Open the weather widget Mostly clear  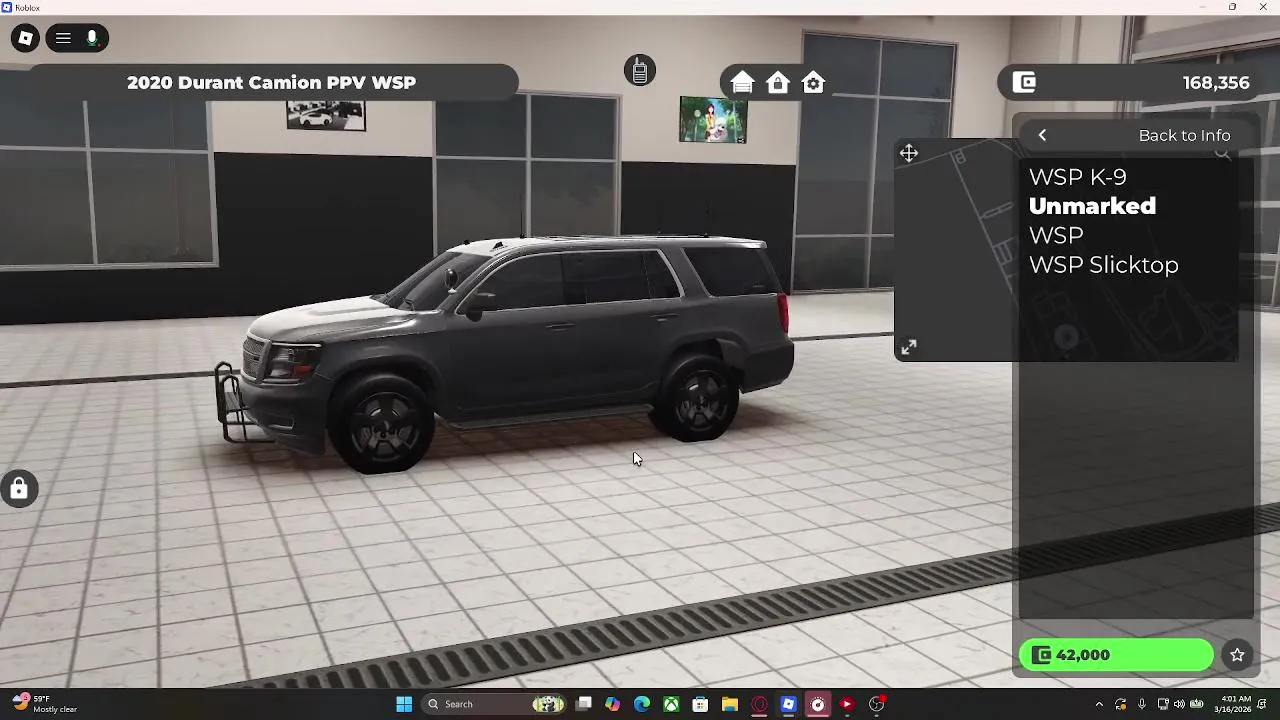pos(44,704)
